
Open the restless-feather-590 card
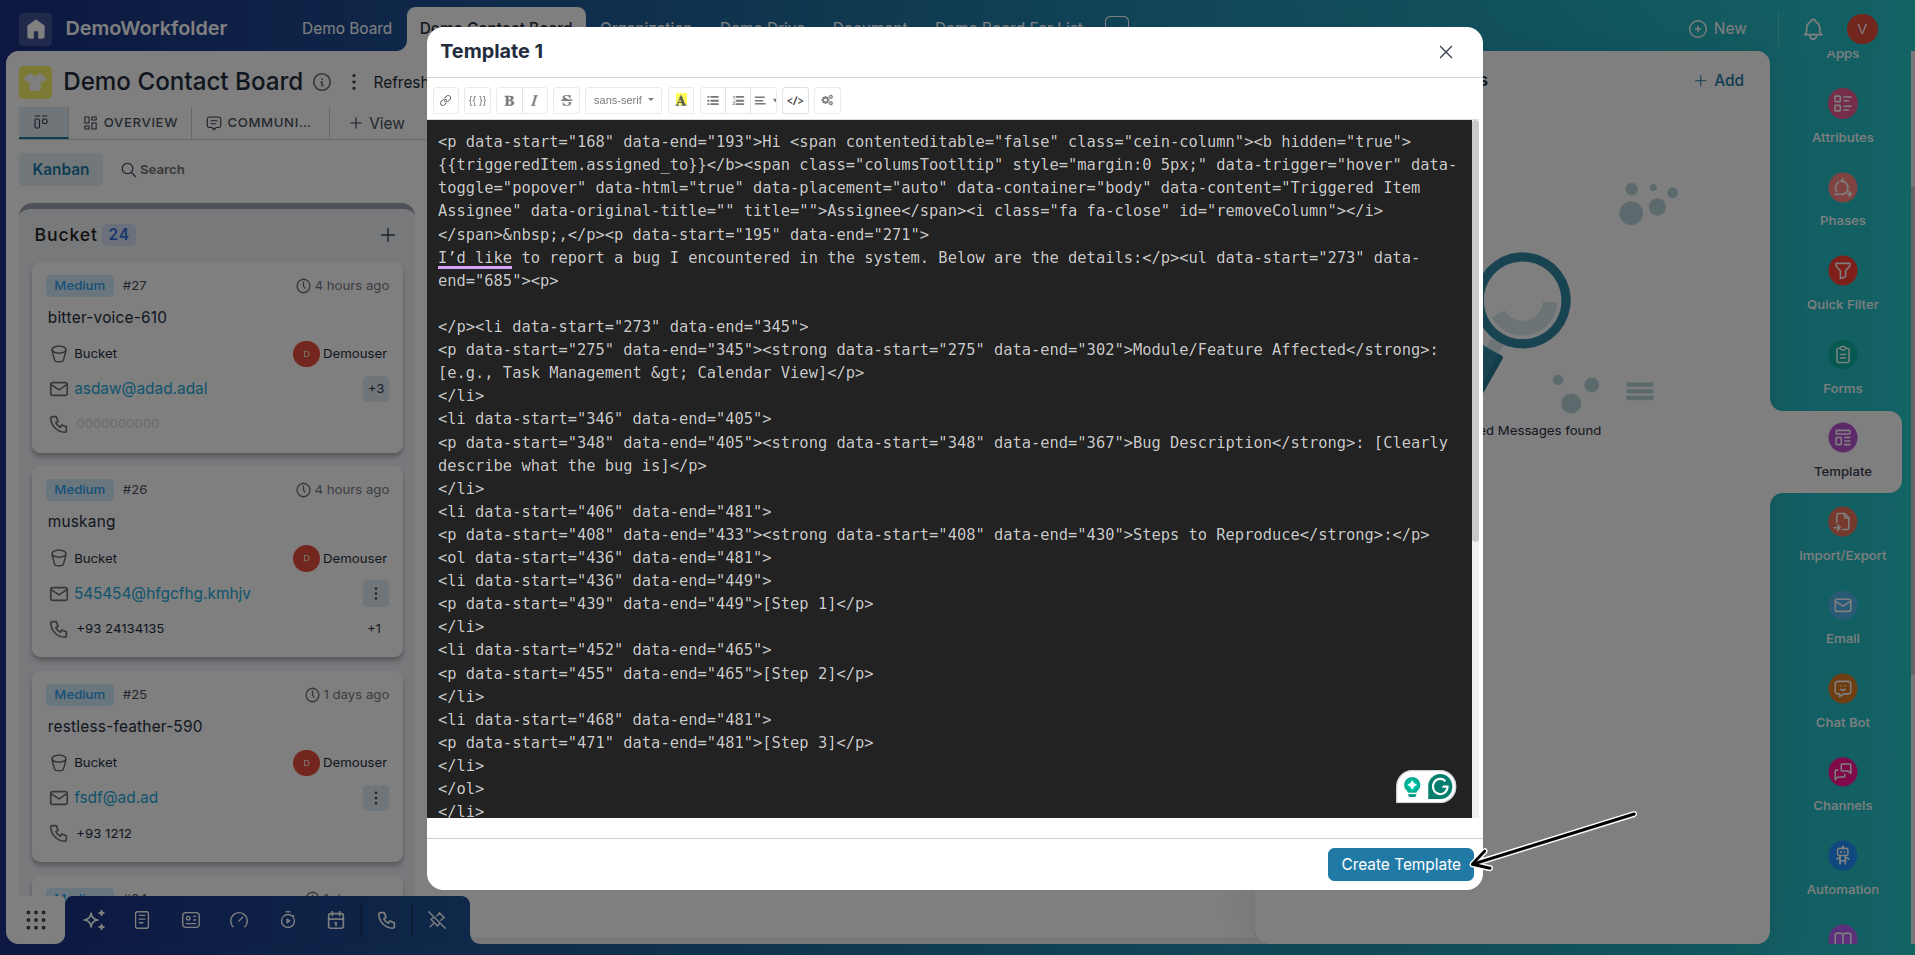[x=125, y=726]
